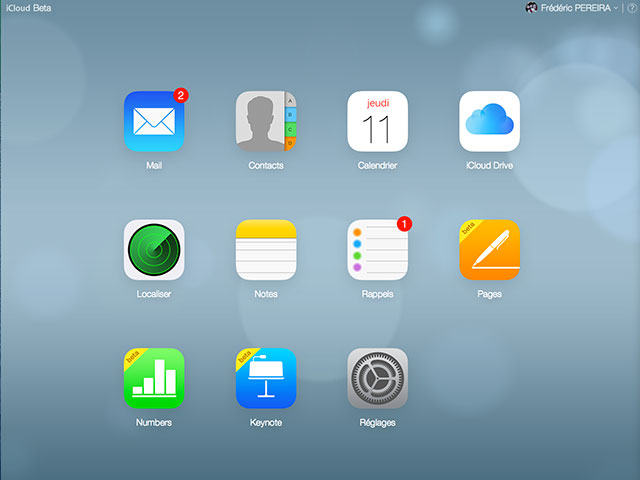Click the user avatar picture
Image resolution: width=640 pixels, height=480 pixels.
pos(531,8)
